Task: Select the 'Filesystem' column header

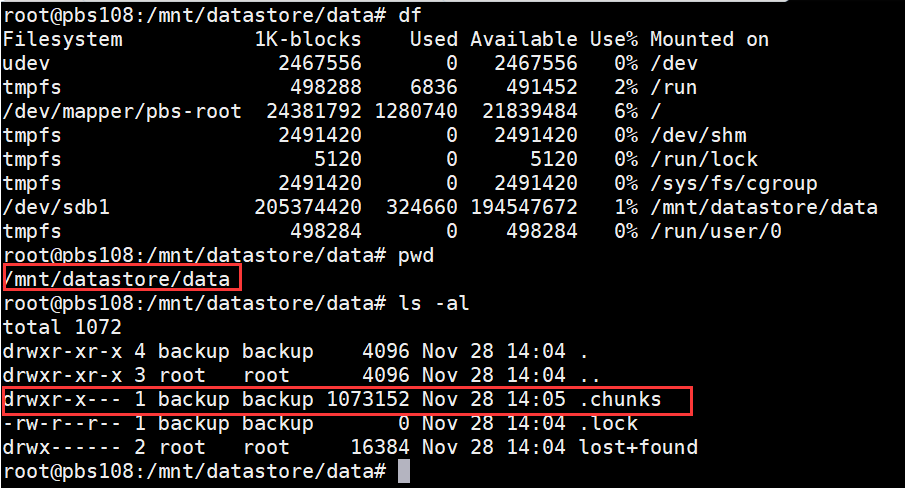Action: [62, 39]
